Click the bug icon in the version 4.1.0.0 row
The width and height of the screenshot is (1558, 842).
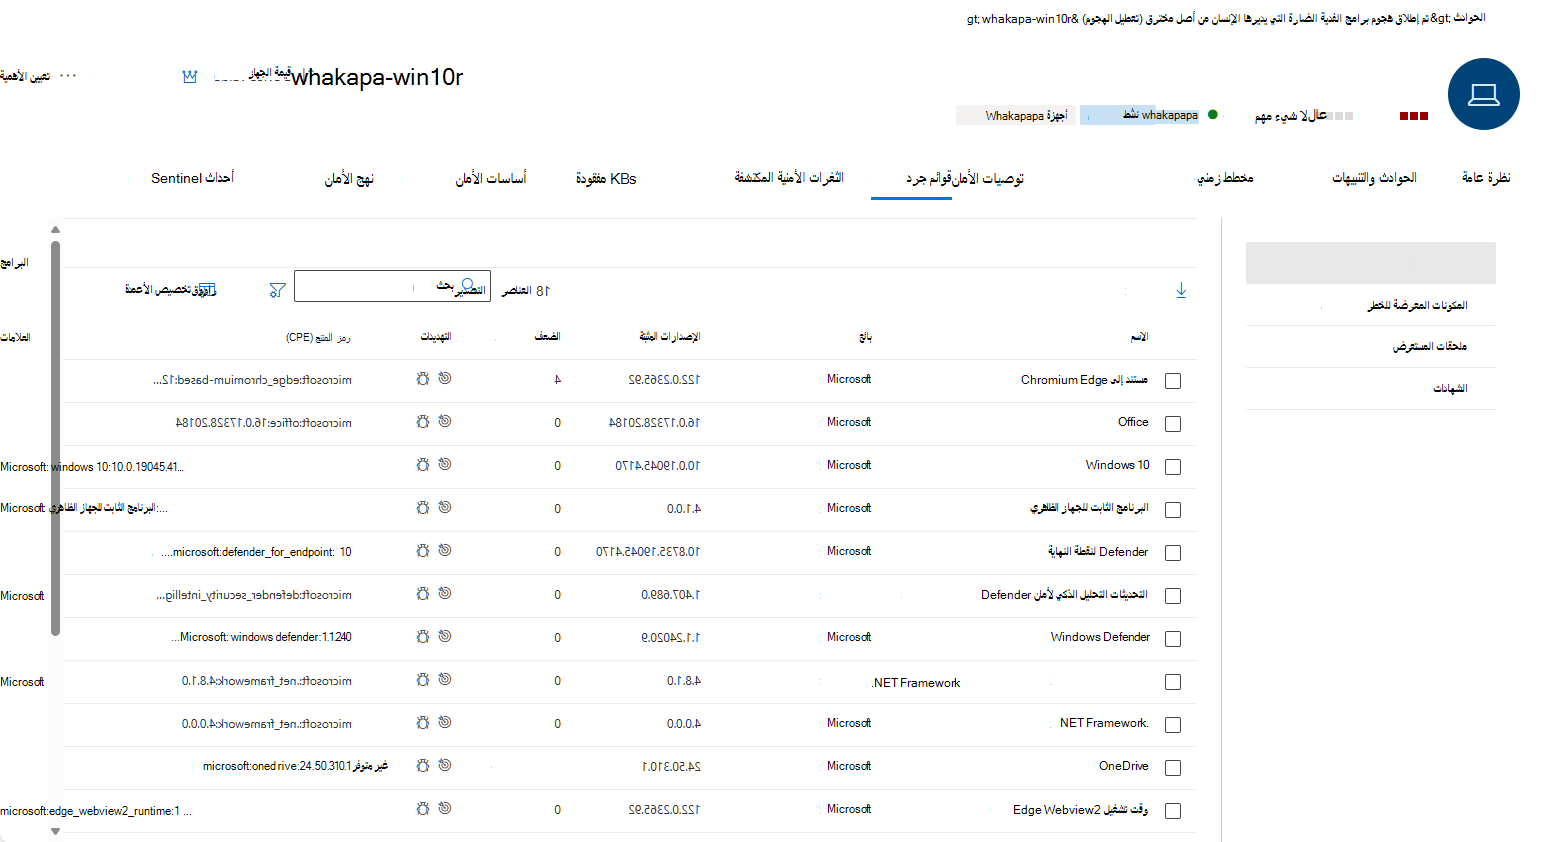click(x=423, y=508)
